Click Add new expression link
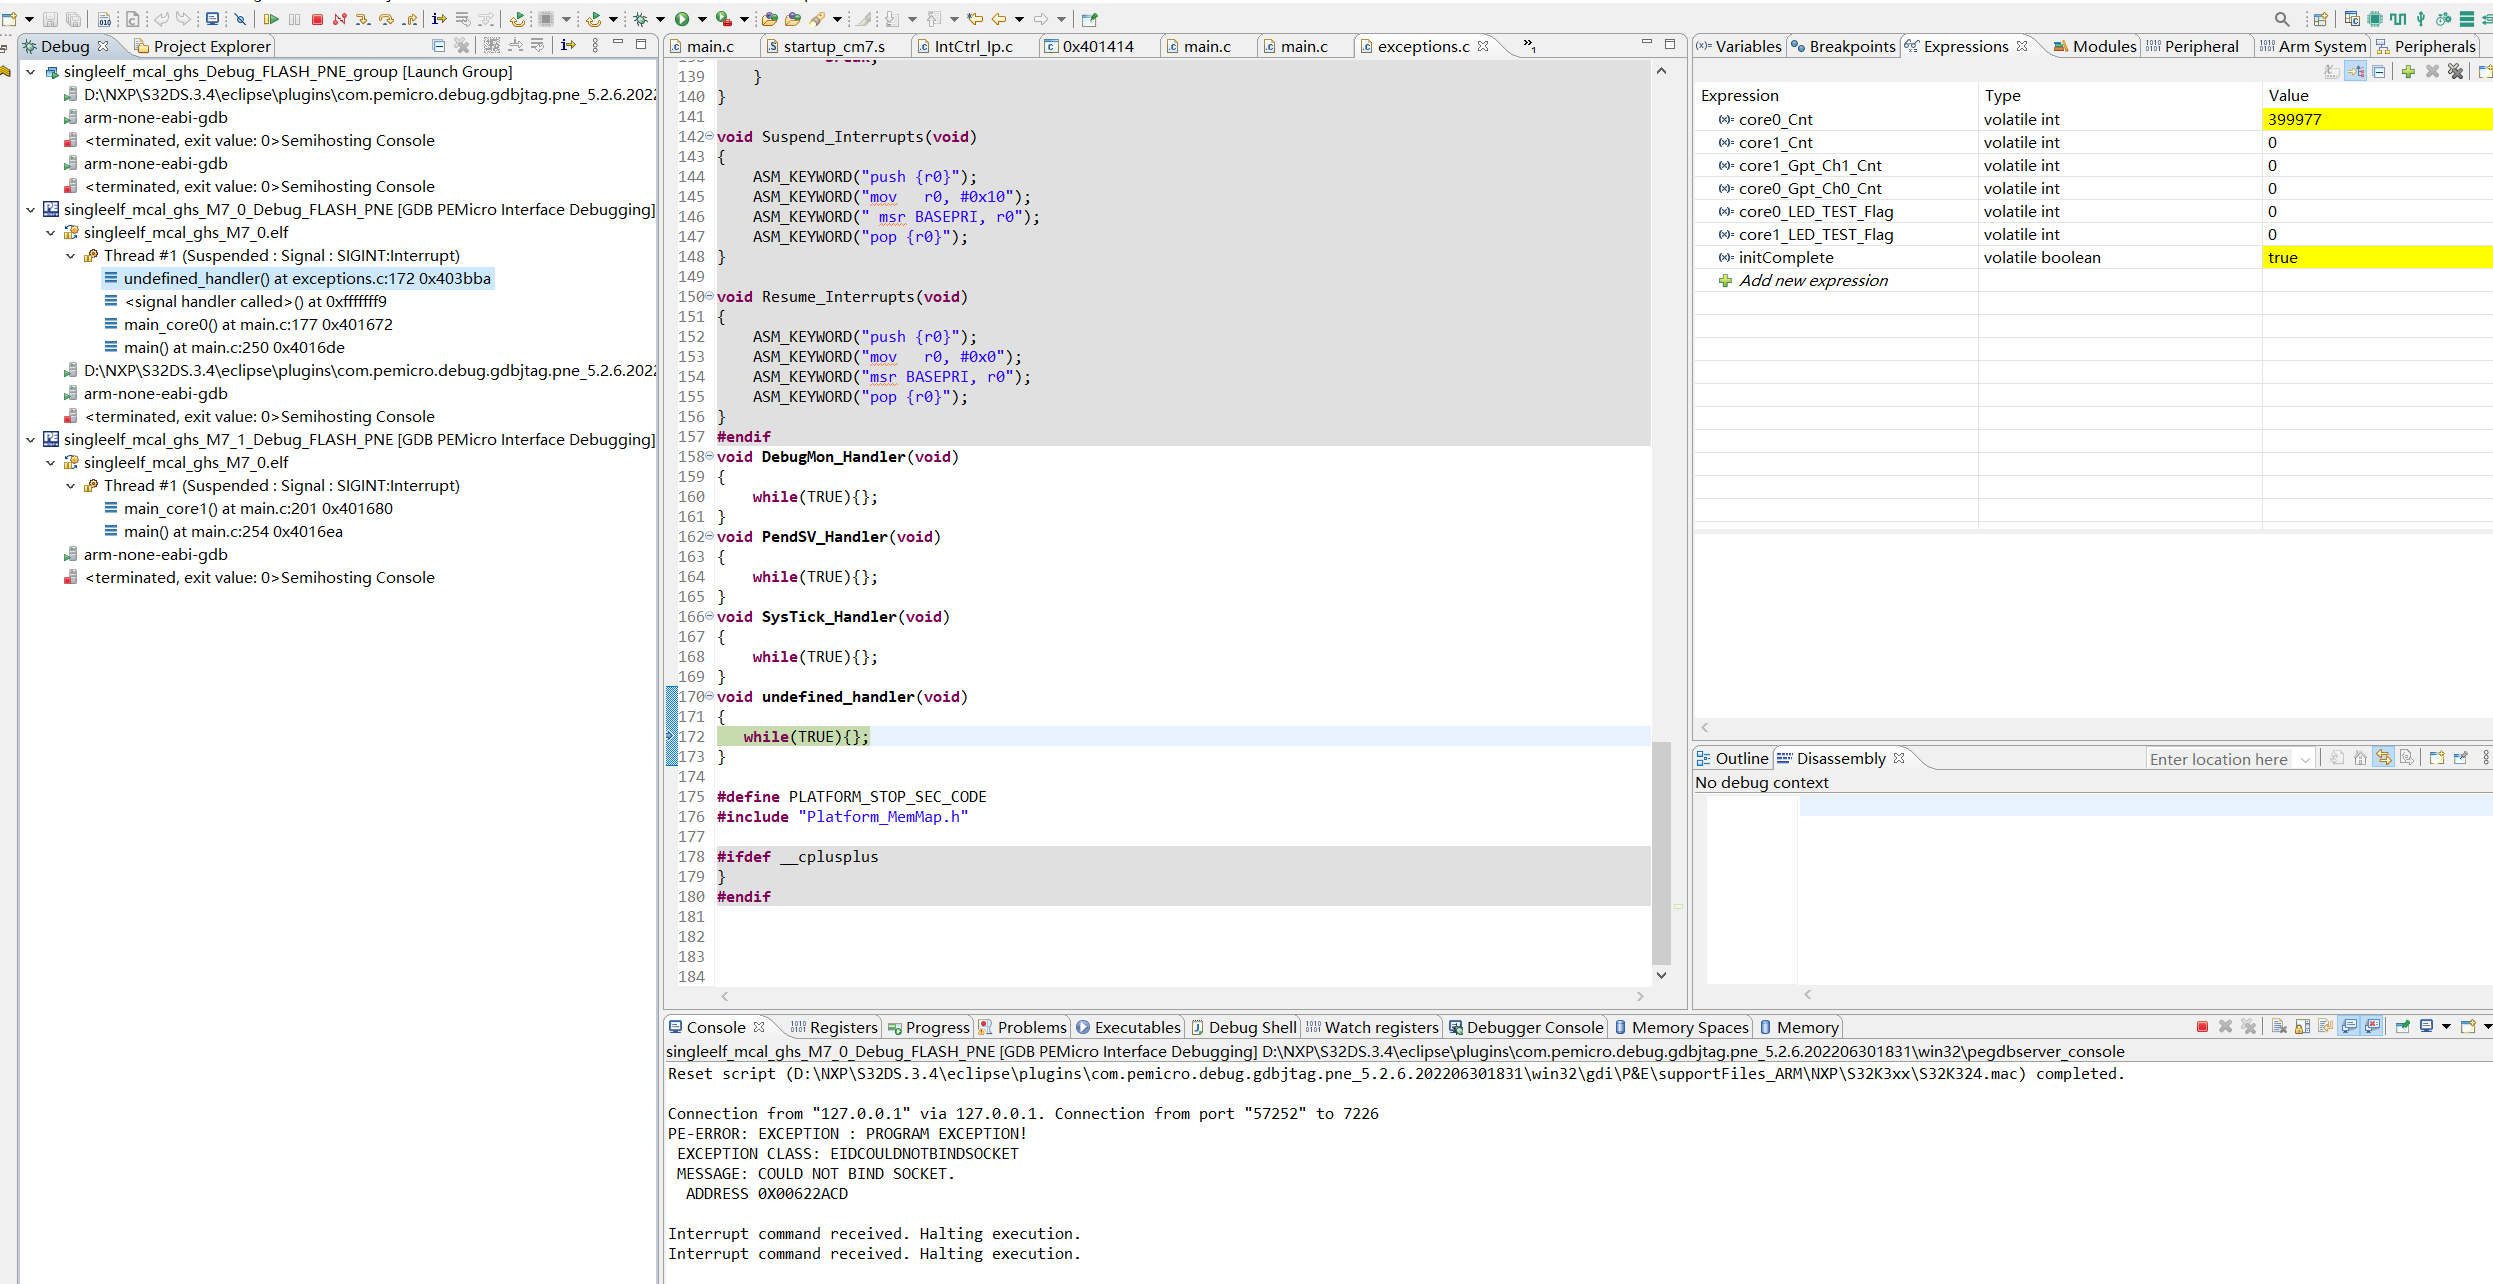Screen dimensions: 2493x1284 coord(1812,281)
